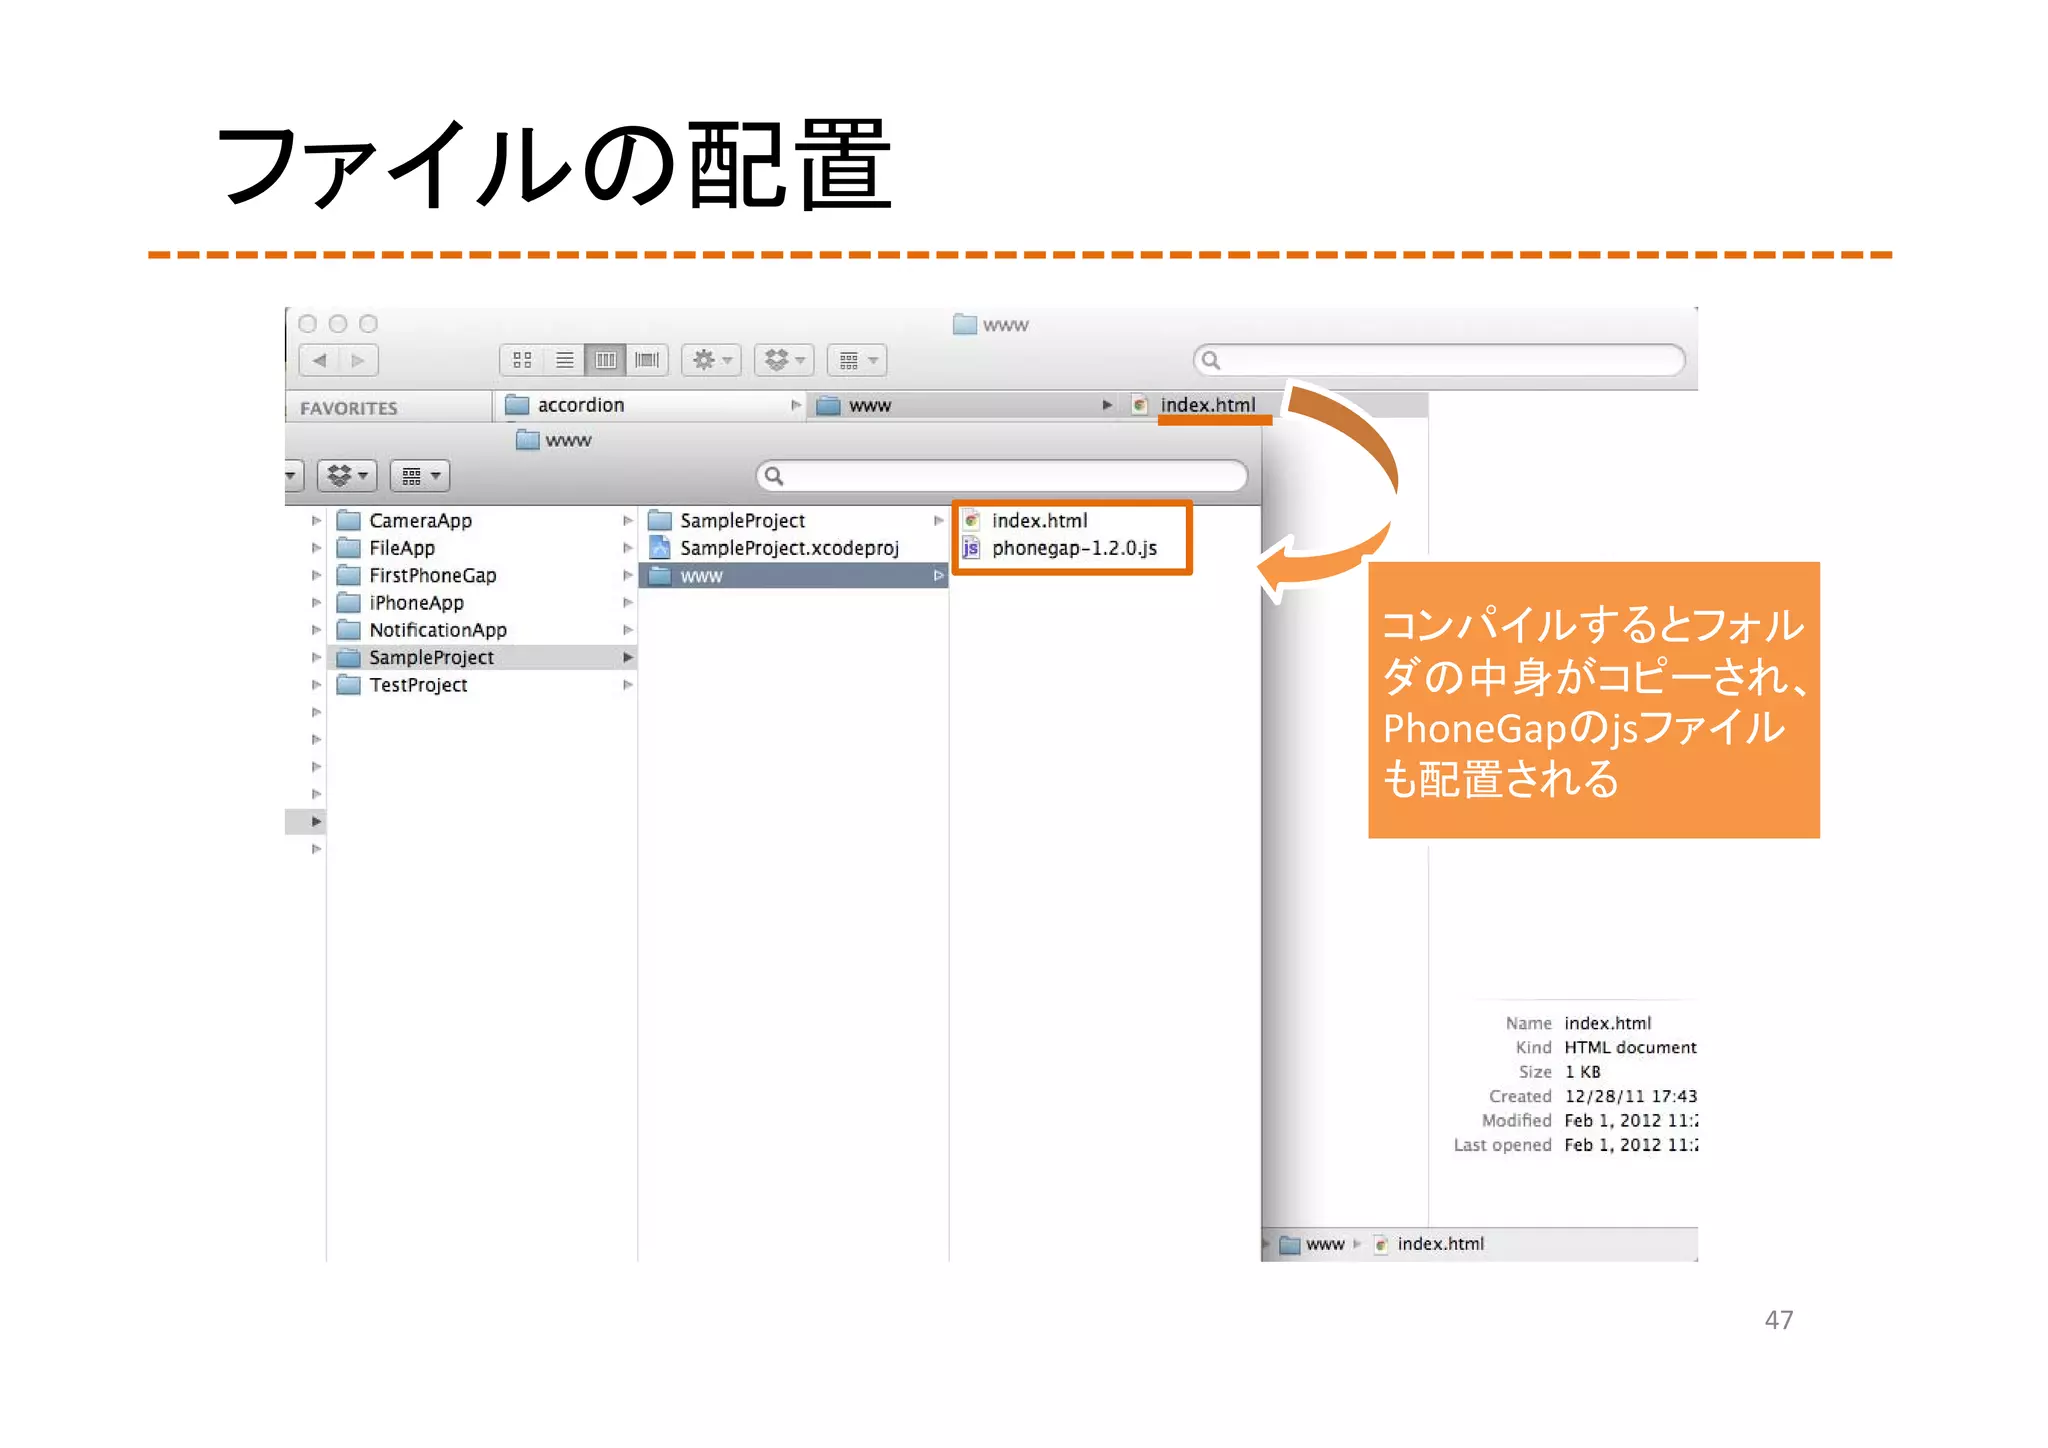2048x1448 pixels.
Task: Open the FileApp folder
Action: 402,548
